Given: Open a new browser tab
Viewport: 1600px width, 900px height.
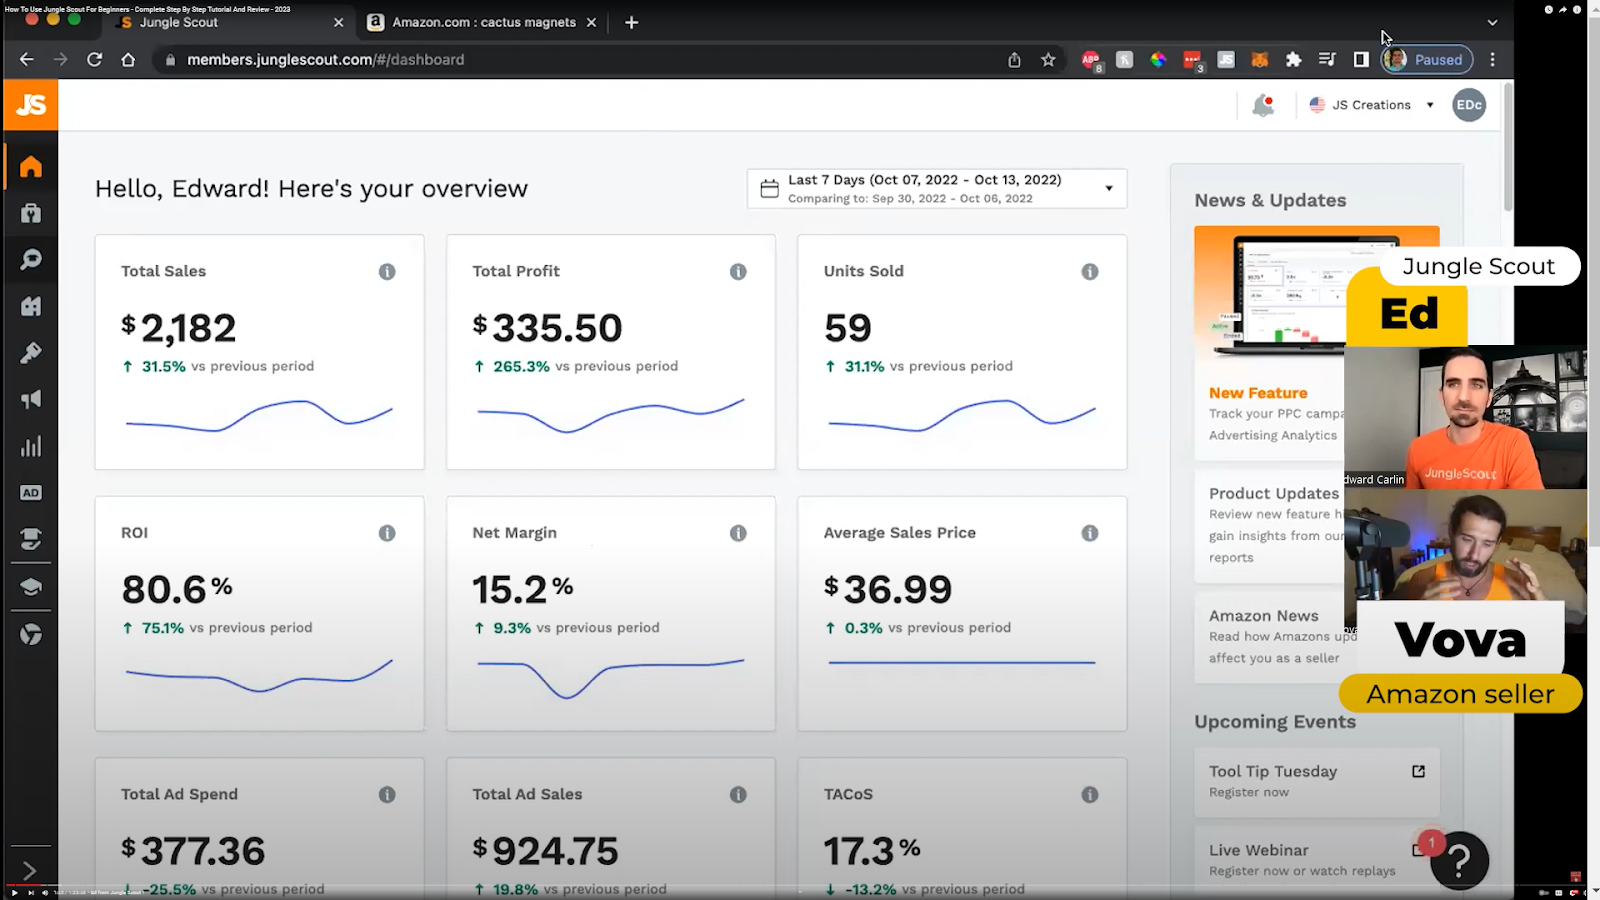Looking at the screenshot, I should click(631, 22).
